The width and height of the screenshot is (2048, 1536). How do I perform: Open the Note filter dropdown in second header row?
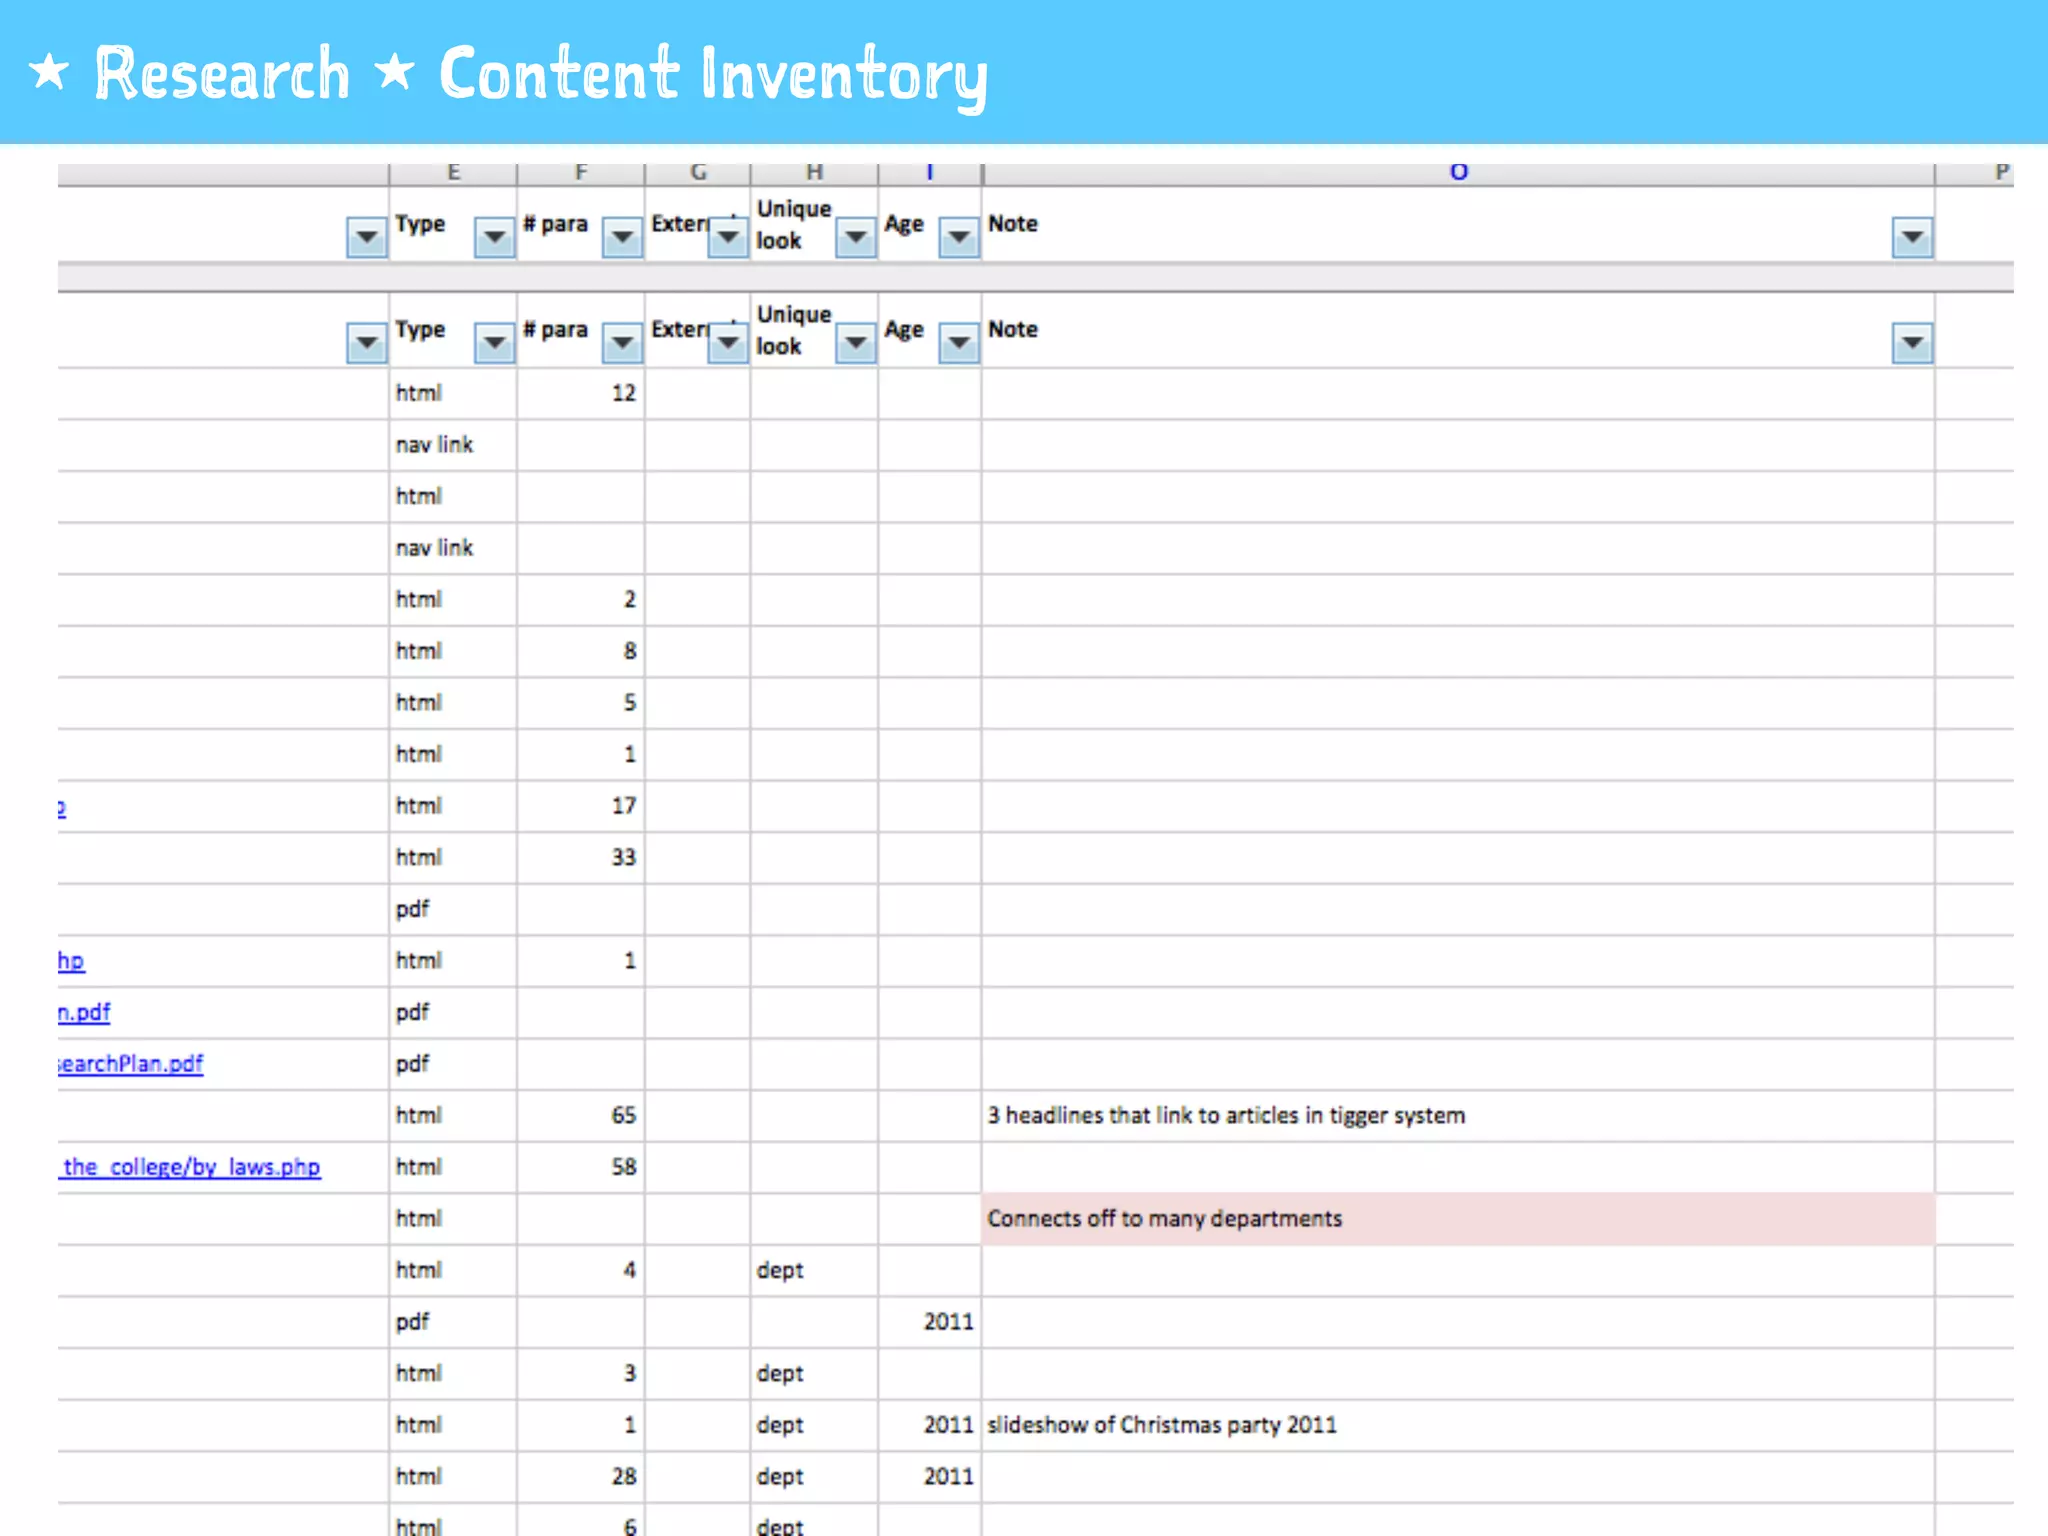click(1912, 343)
